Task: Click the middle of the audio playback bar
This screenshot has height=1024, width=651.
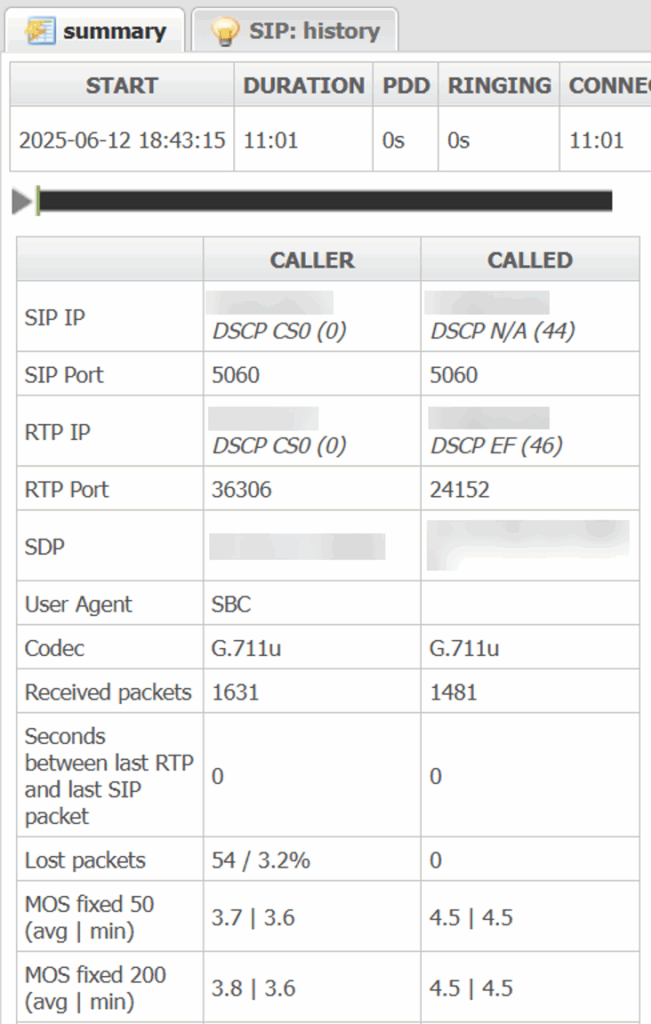Action: pyautogui.click(x=324, y=201)
